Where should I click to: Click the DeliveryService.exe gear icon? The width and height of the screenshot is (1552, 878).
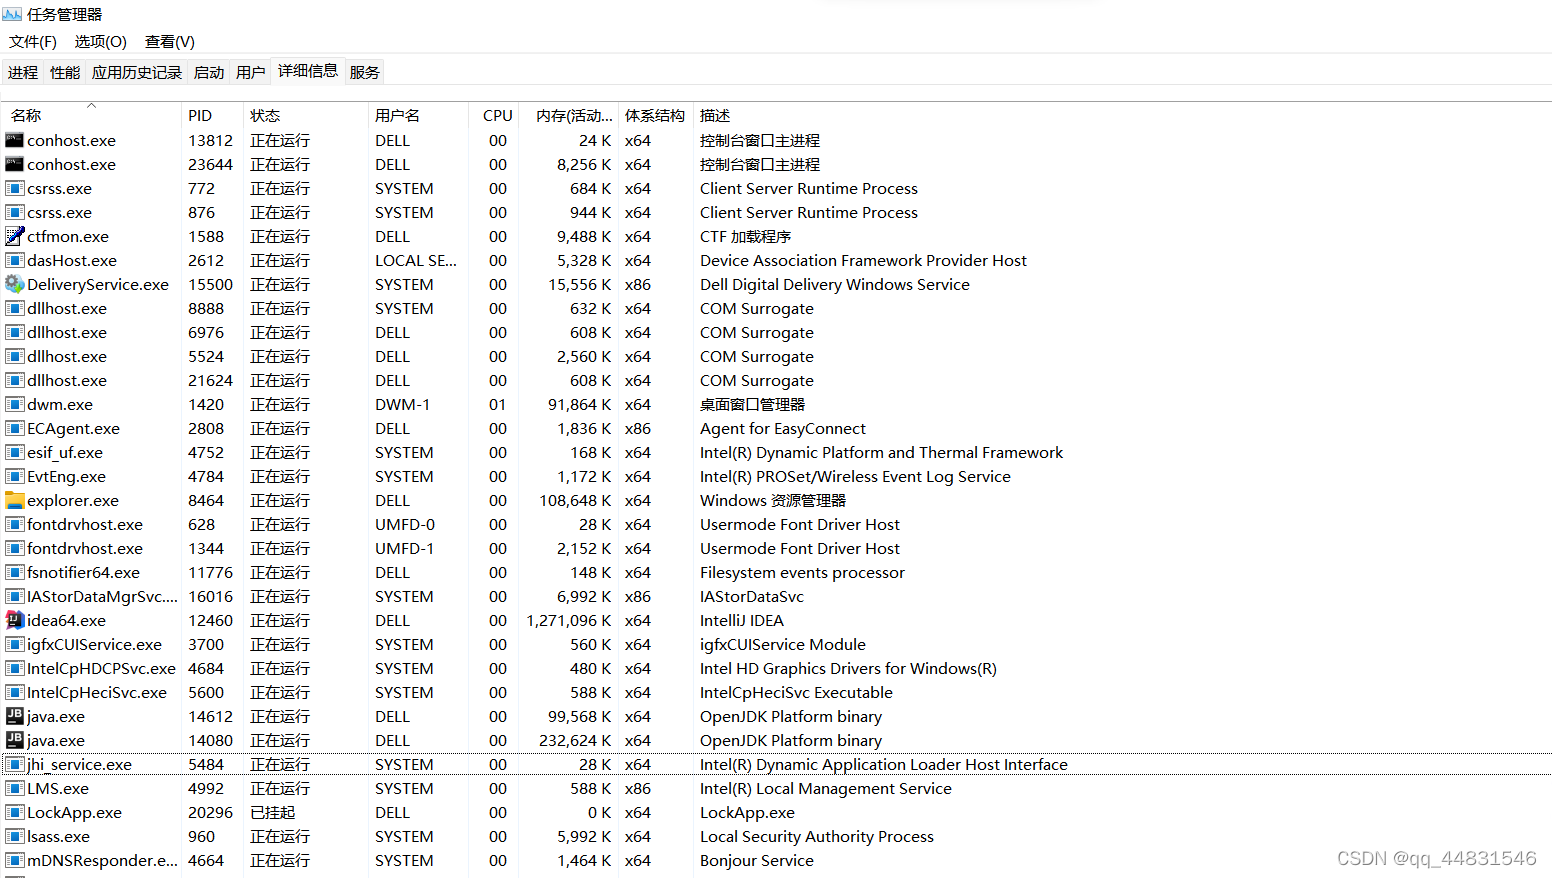(14, 284)
